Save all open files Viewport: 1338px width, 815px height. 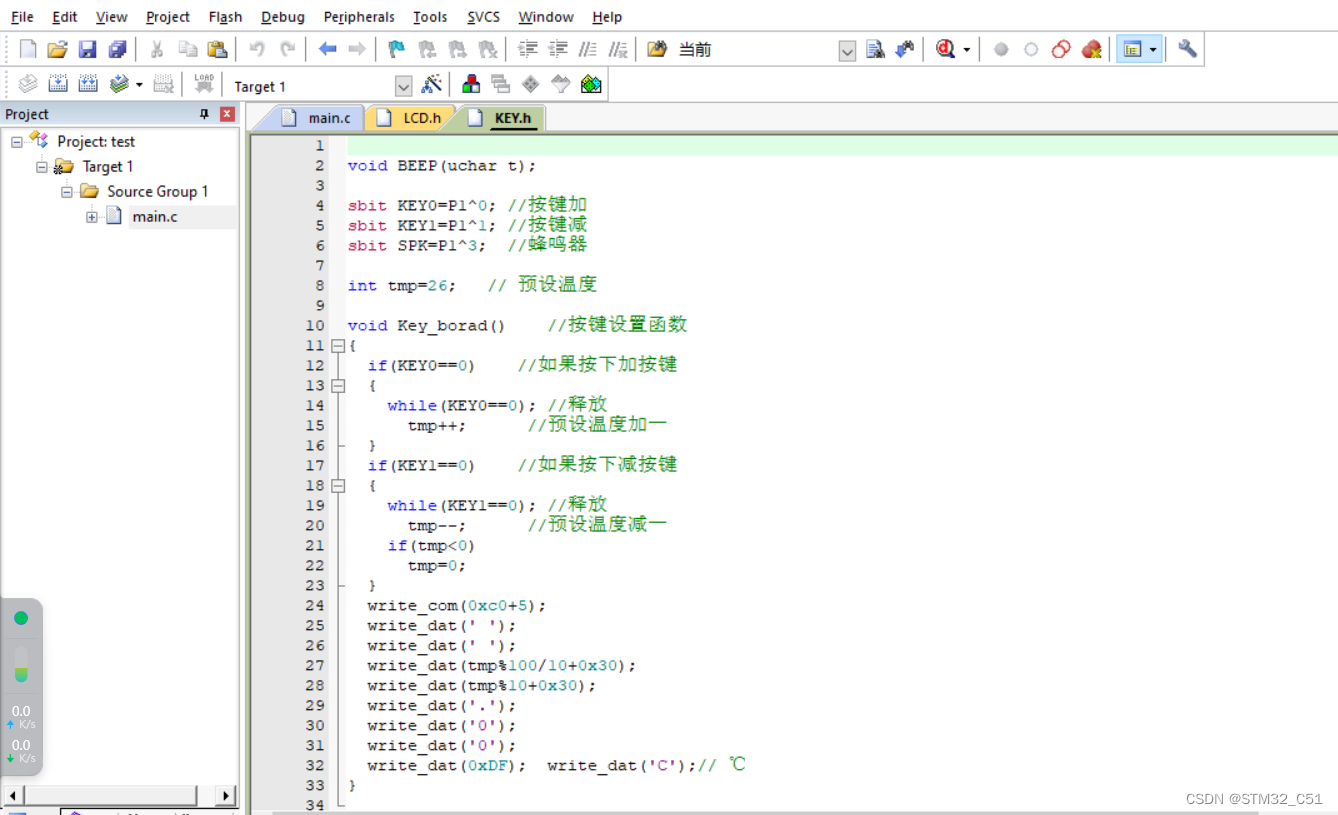click(x=117, y=49)
